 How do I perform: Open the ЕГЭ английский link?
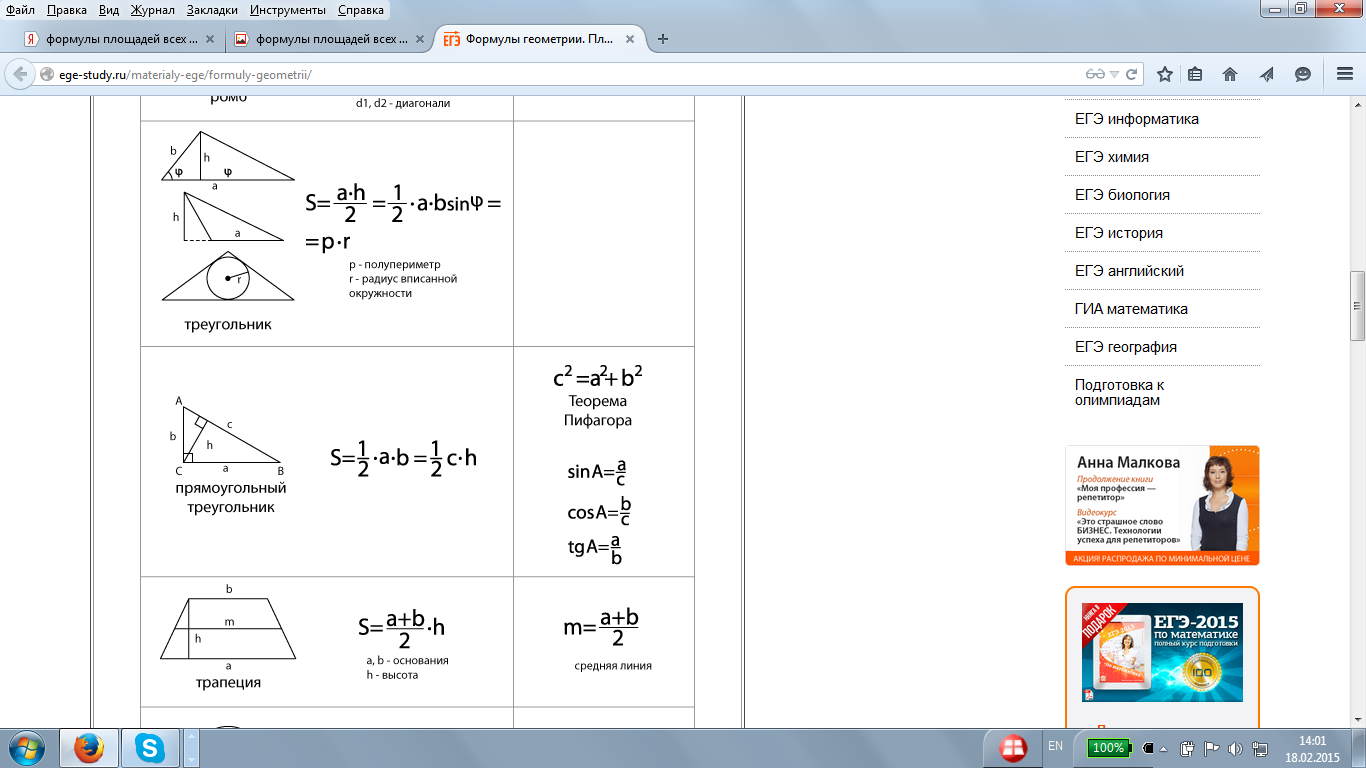click(x=1129, y=271)
